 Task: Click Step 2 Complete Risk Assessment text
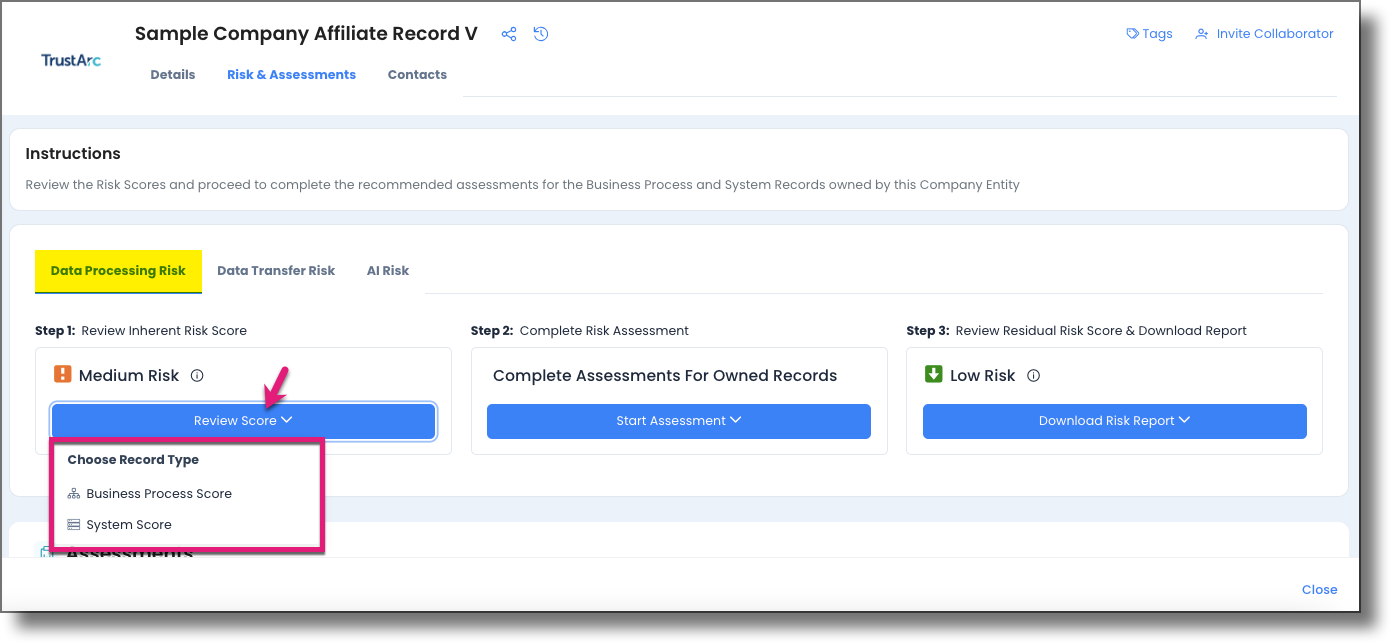click(x=580, y=331)
